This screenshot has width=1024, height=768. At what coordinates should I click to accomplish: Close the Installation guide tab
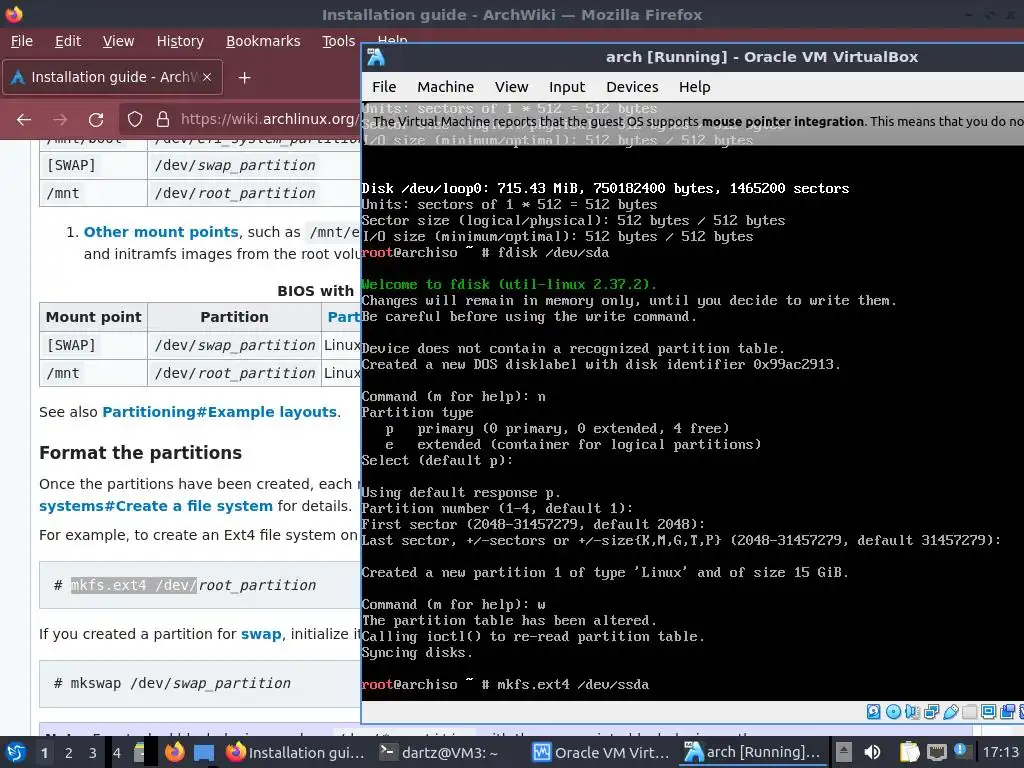(207, 77)
